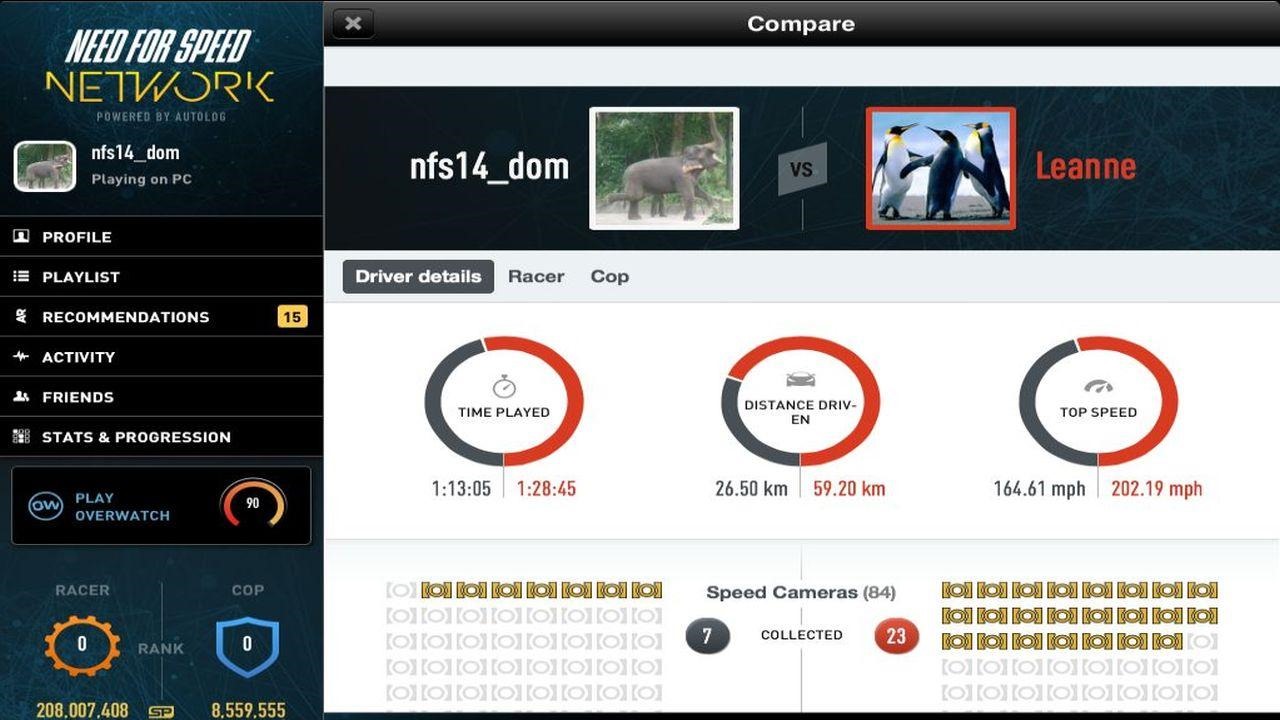The height and width of the screenshot is (720, 1280).
Task: Click the VS badge between the drivers
Action: click(x=802, y=169)
